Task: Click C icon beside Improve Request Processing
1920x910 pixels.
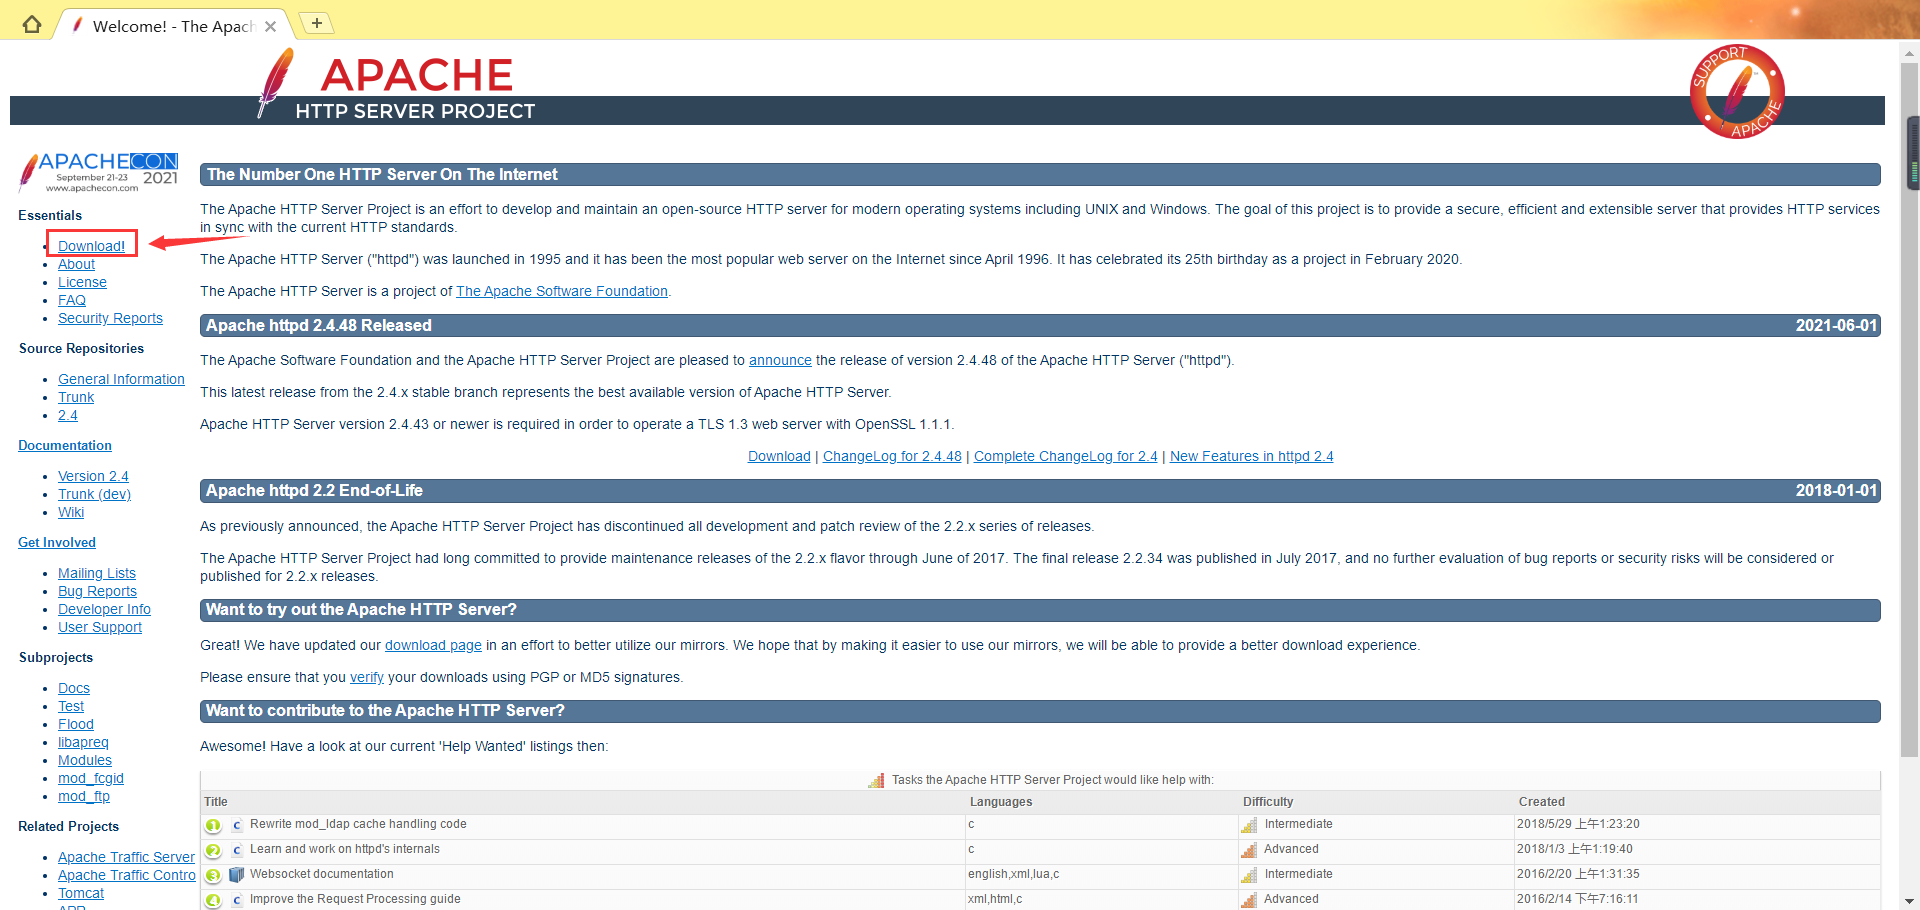Action: pyautogui.click(x=237, y=900)
